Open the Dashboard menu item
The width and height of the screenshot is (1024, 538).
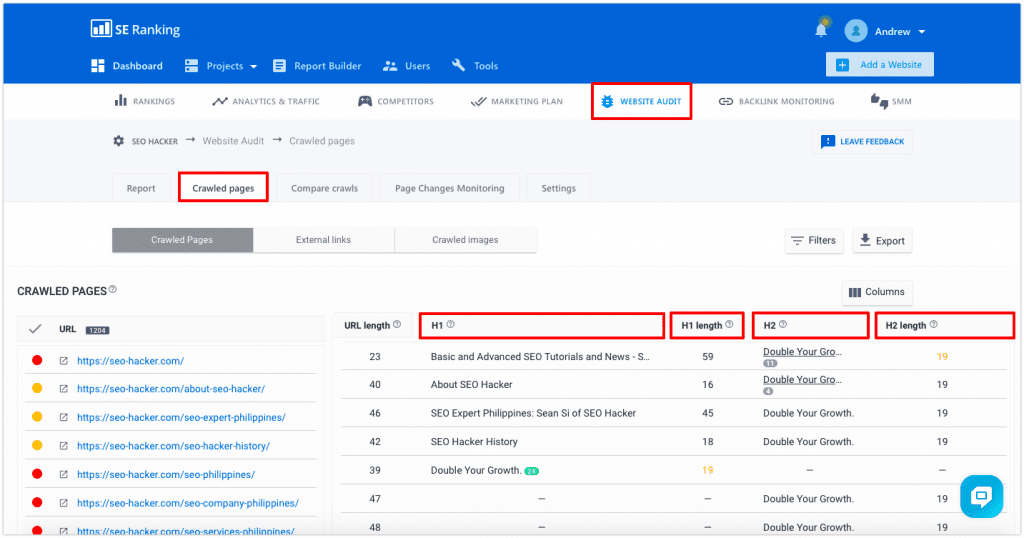point(127,65)
